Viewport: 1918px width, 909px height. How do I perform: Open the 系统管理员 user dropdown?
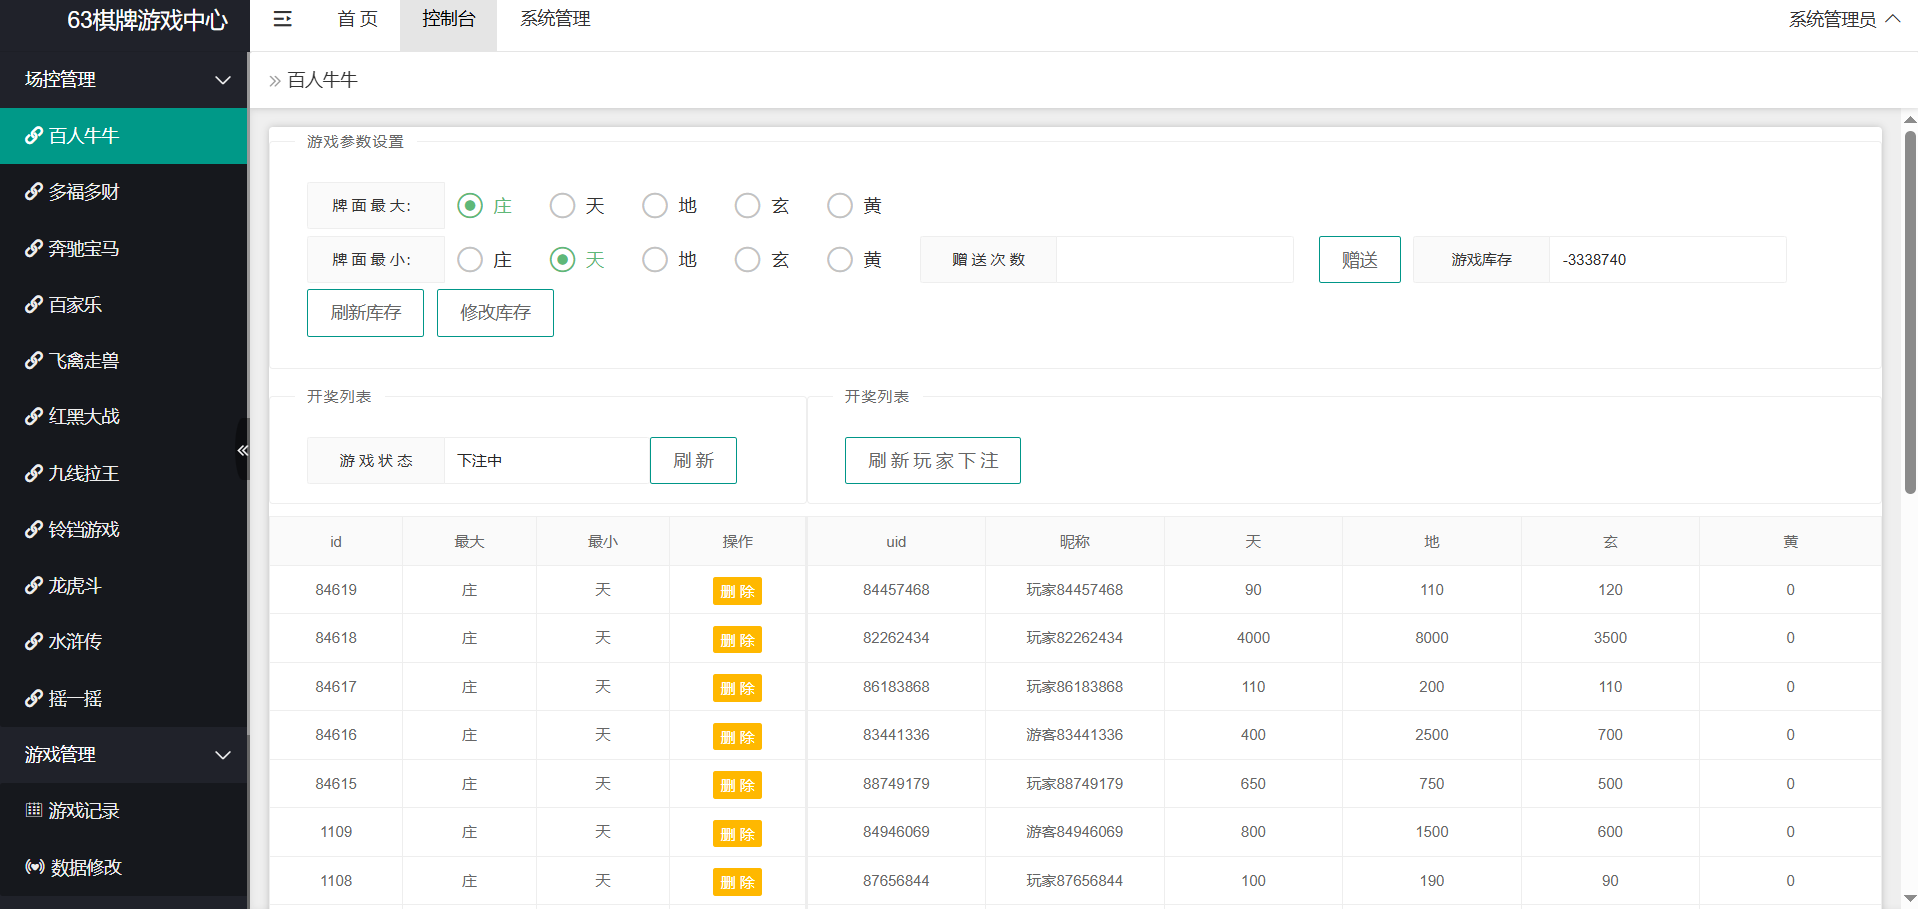pos(1843,19)
